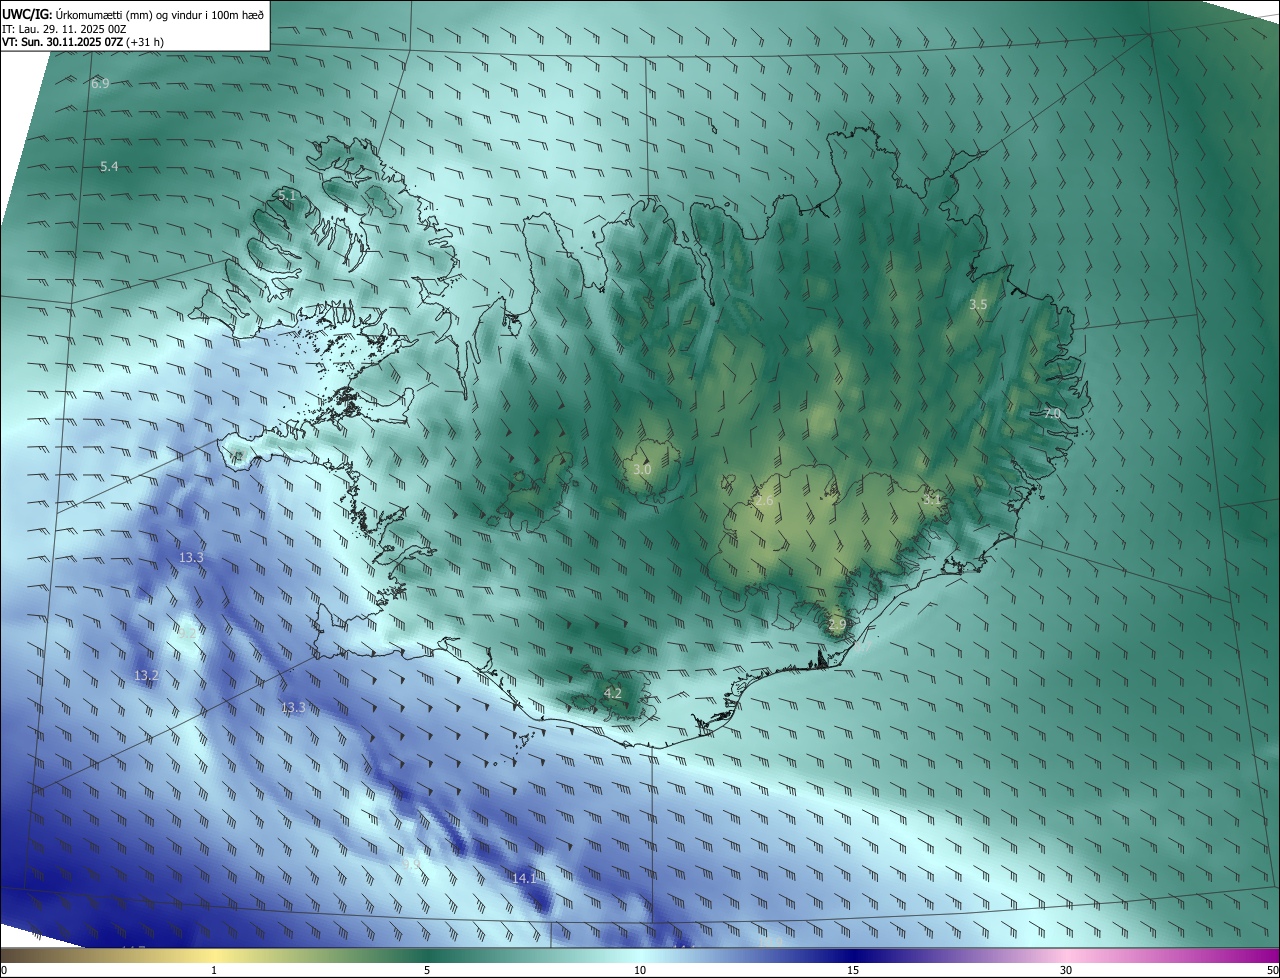Click the colour scale label 50
The image size is (1280, 978).
click(x=1272, y=970)
